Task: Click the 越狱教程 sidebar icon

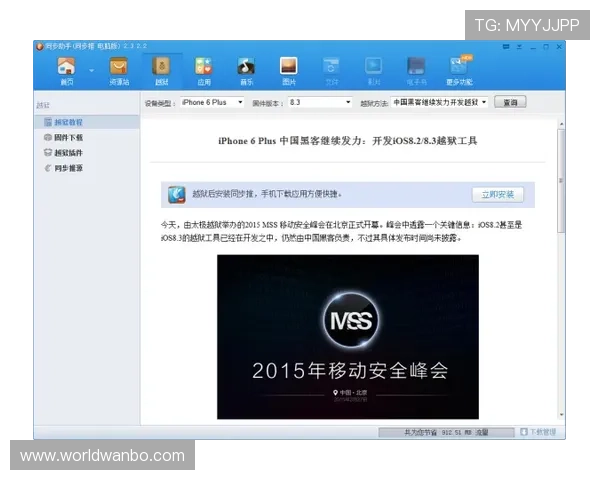Action: coord(48,122)
